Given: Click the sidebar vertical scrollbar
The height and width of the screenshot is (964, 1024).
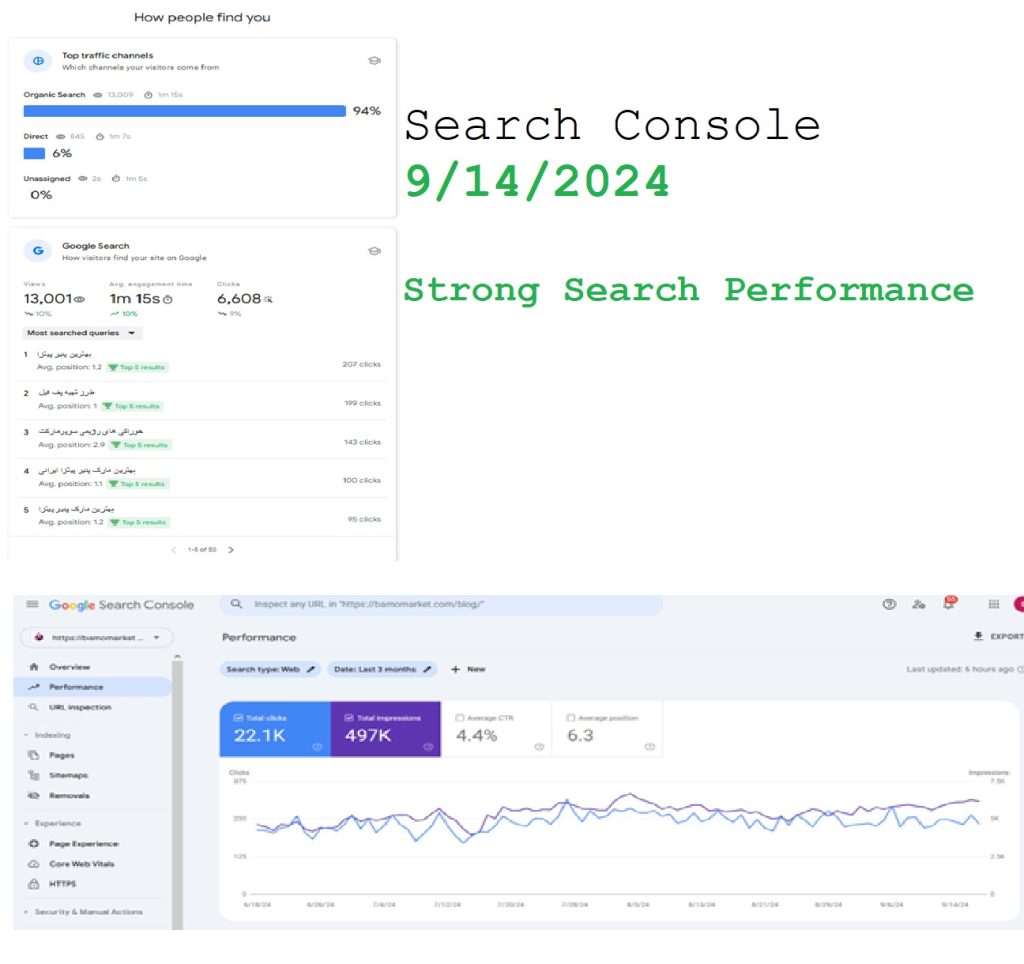Looking at the screenshot, I should coord(177,793).
